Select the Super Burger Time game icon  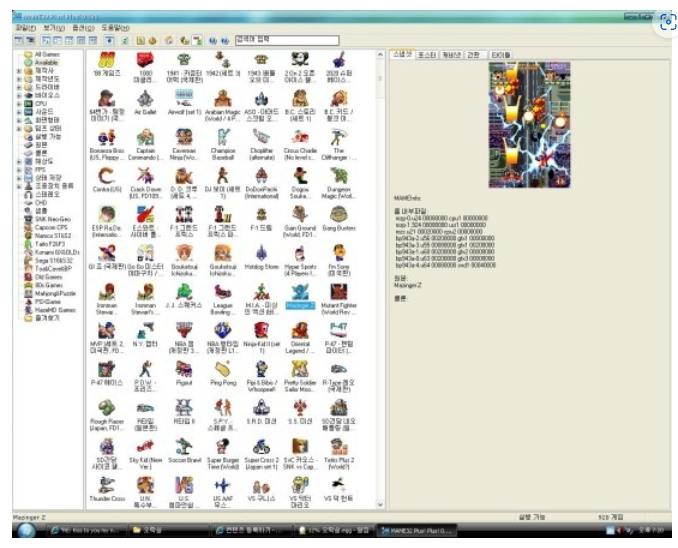(223, 454)
